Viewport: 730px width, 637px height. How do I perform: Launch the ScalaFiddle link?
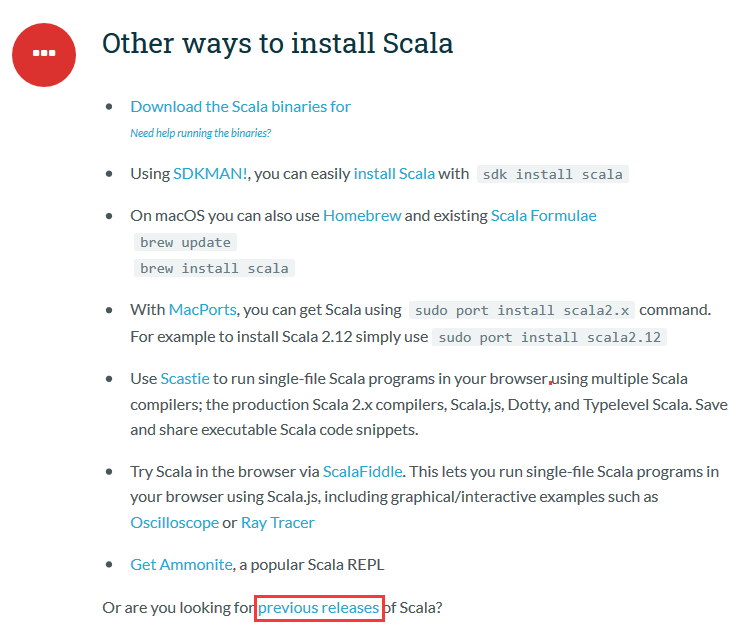pyautogui.click(x=360, y=471)
